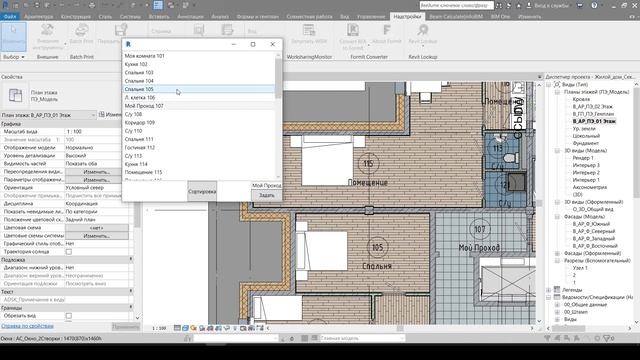Switch to the Аннотации ribbon tab

pos(191,17)
